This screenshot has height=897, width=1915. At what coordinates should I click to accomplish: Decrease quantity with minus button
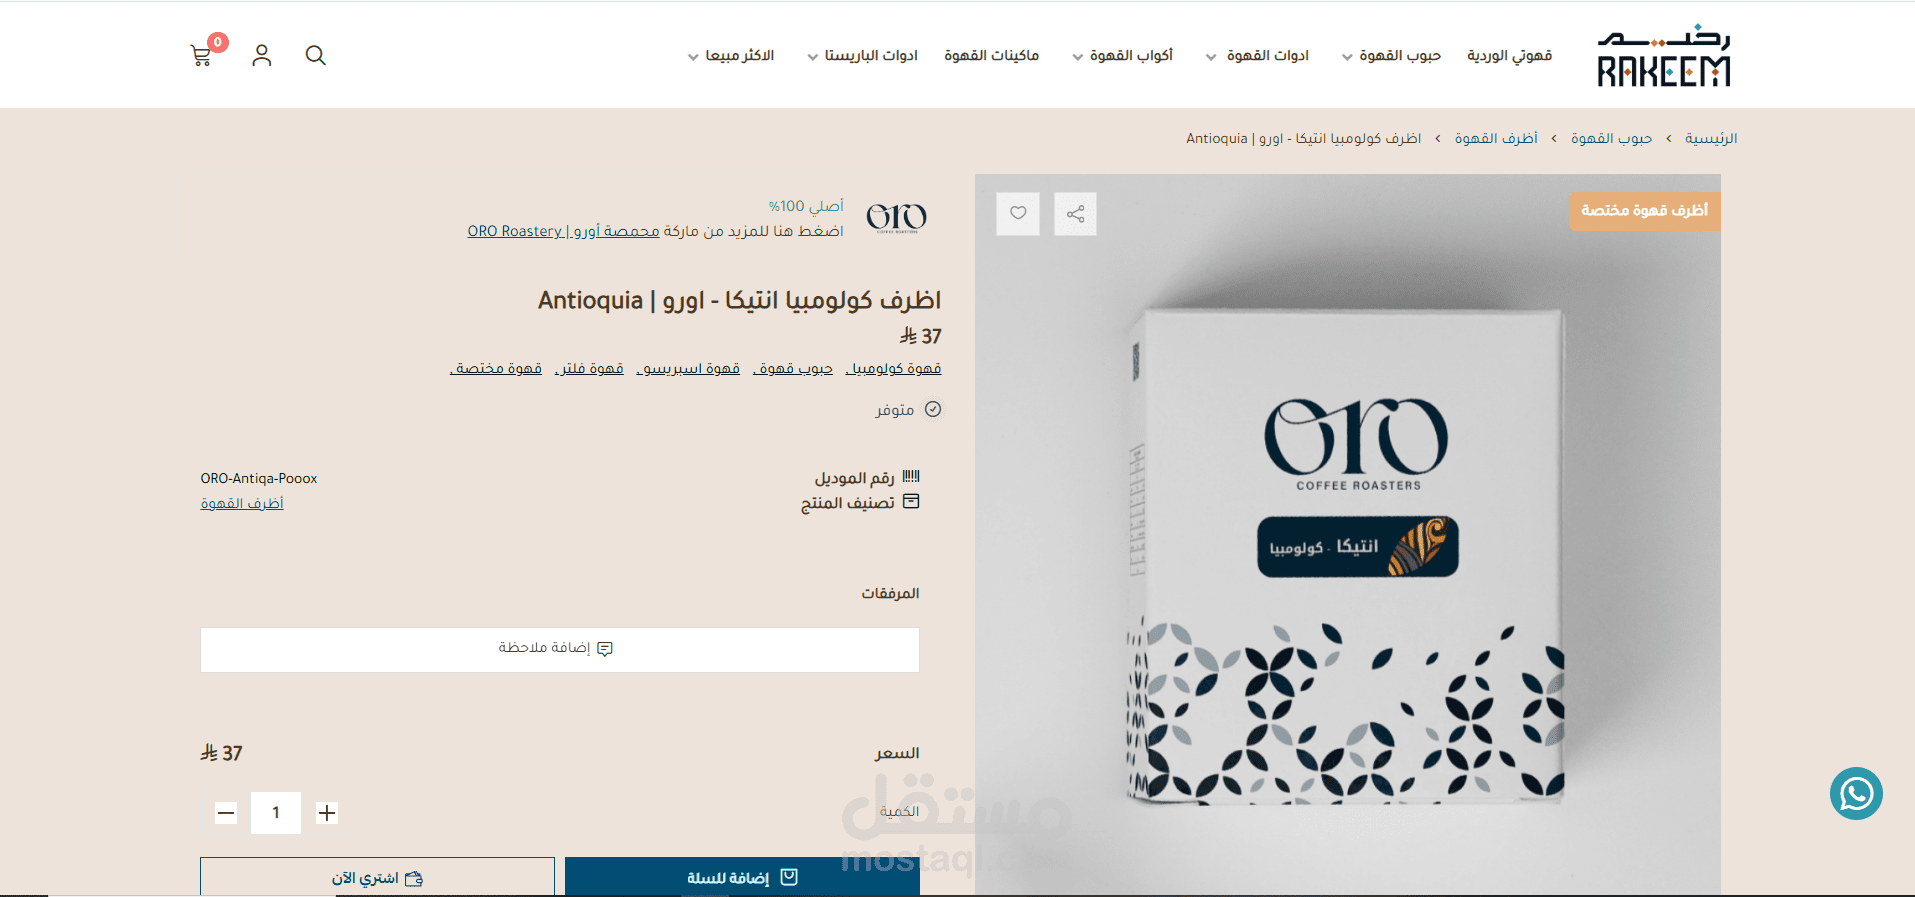pos(226,813)
